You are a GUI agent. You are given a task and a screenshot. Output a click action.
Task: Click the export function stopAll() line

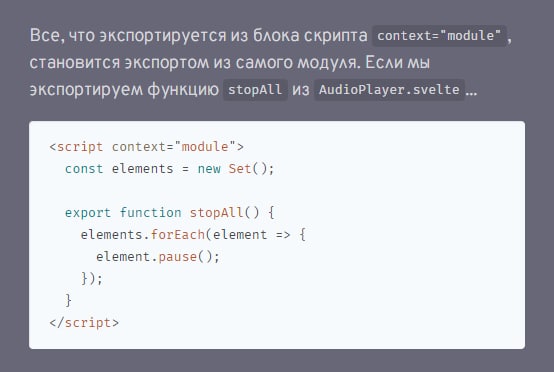pos(170,213)
